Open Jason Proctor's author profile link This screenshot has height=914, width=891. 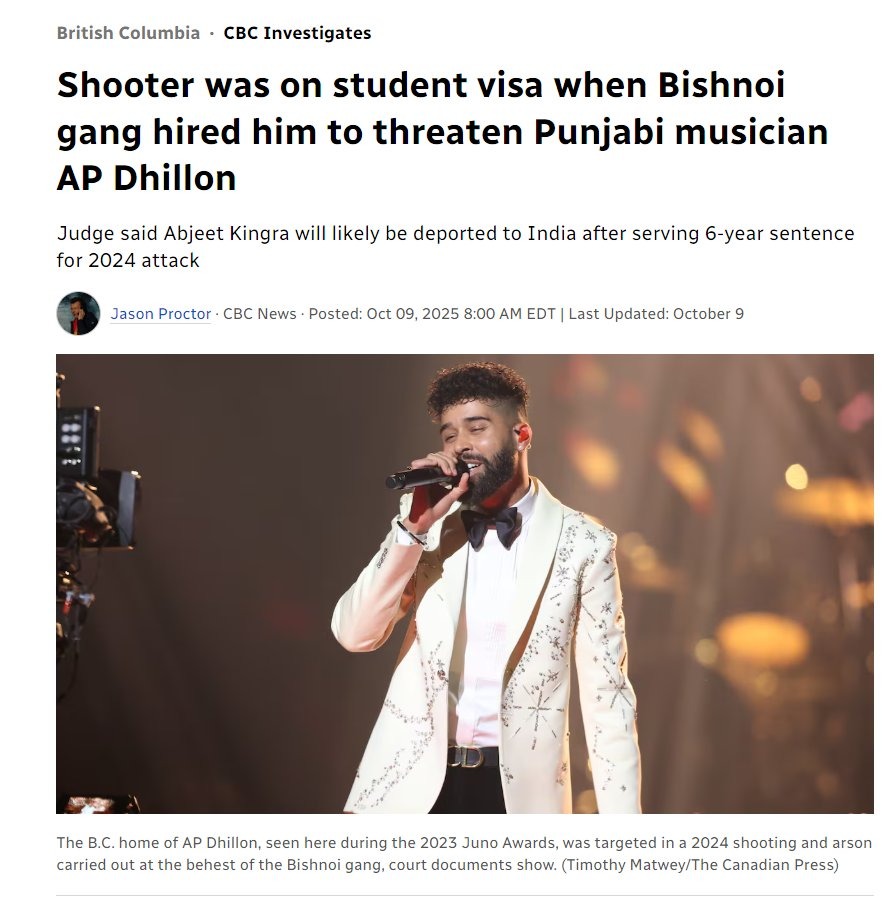tap(161, 314)
